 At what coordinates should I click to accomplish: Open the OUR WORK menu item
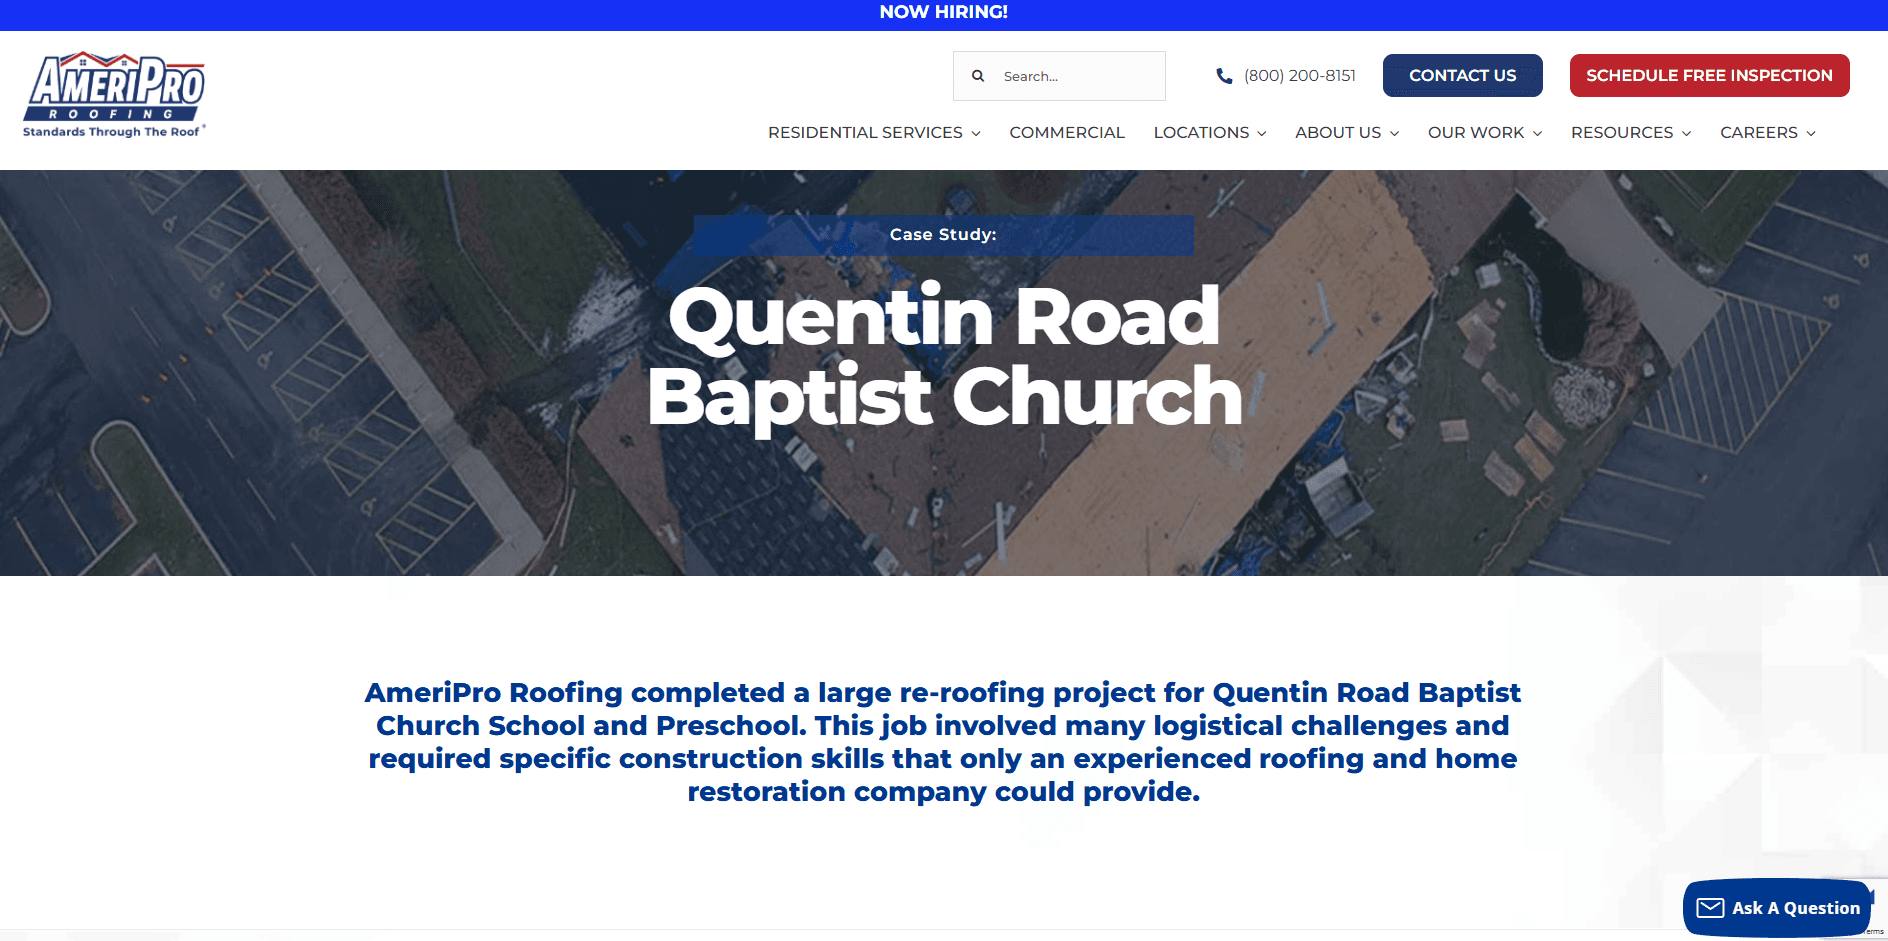(x=1476, y=133)
